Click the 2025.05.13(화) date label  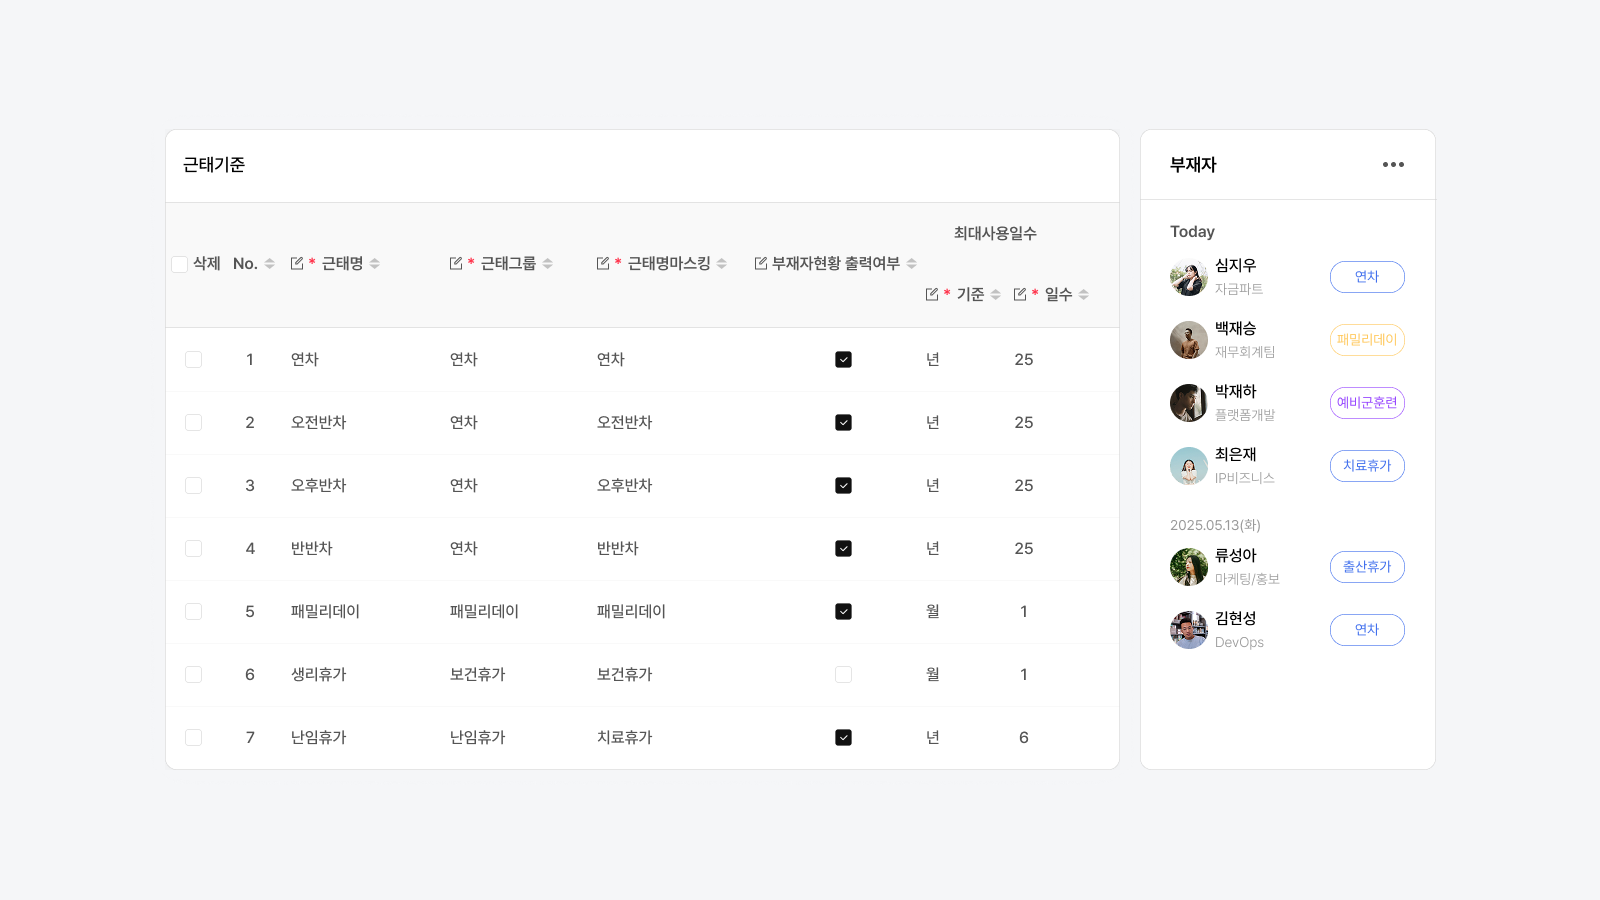(x=1215, y=525)
